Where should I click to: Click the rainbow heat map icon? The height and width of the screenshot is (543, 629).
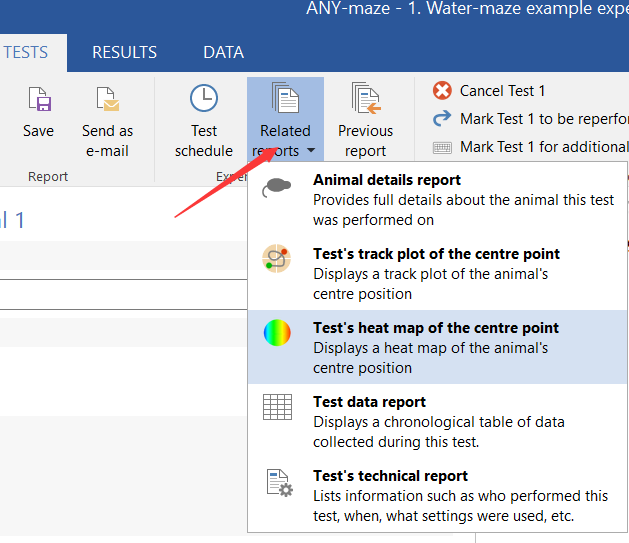(x=277, y=333)
